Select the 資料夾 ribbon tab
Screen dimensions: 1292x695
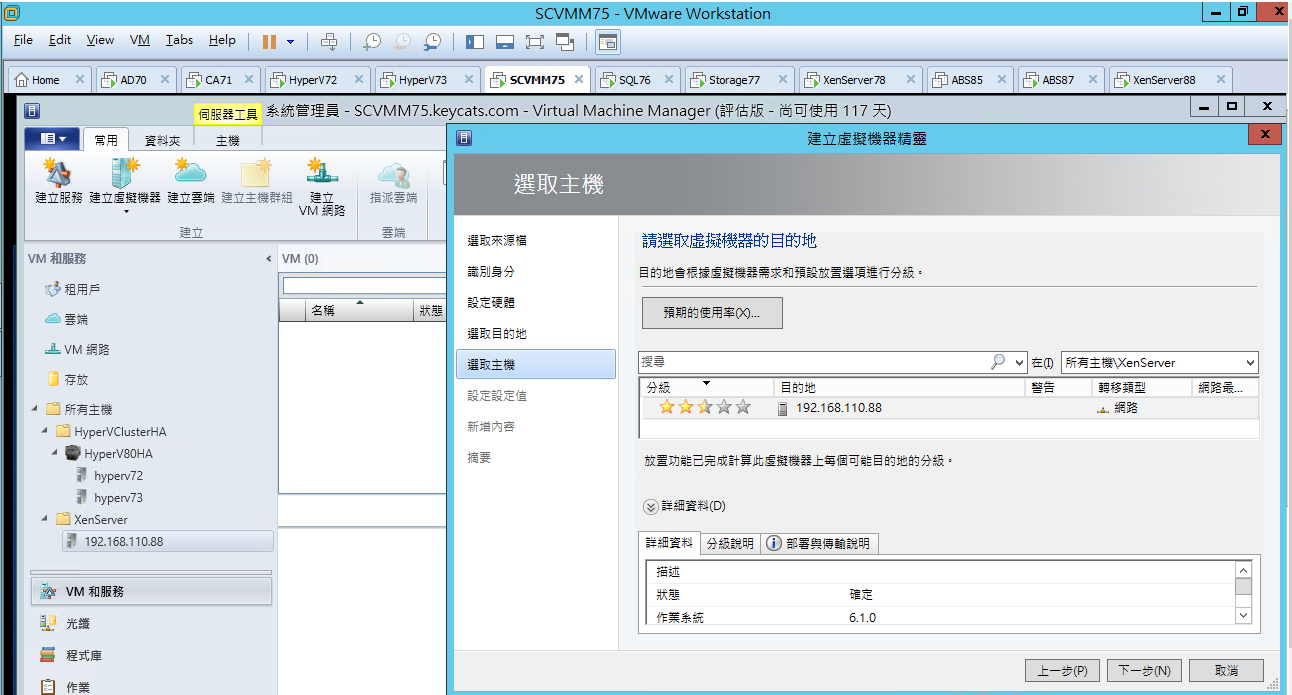coord(162,141)
